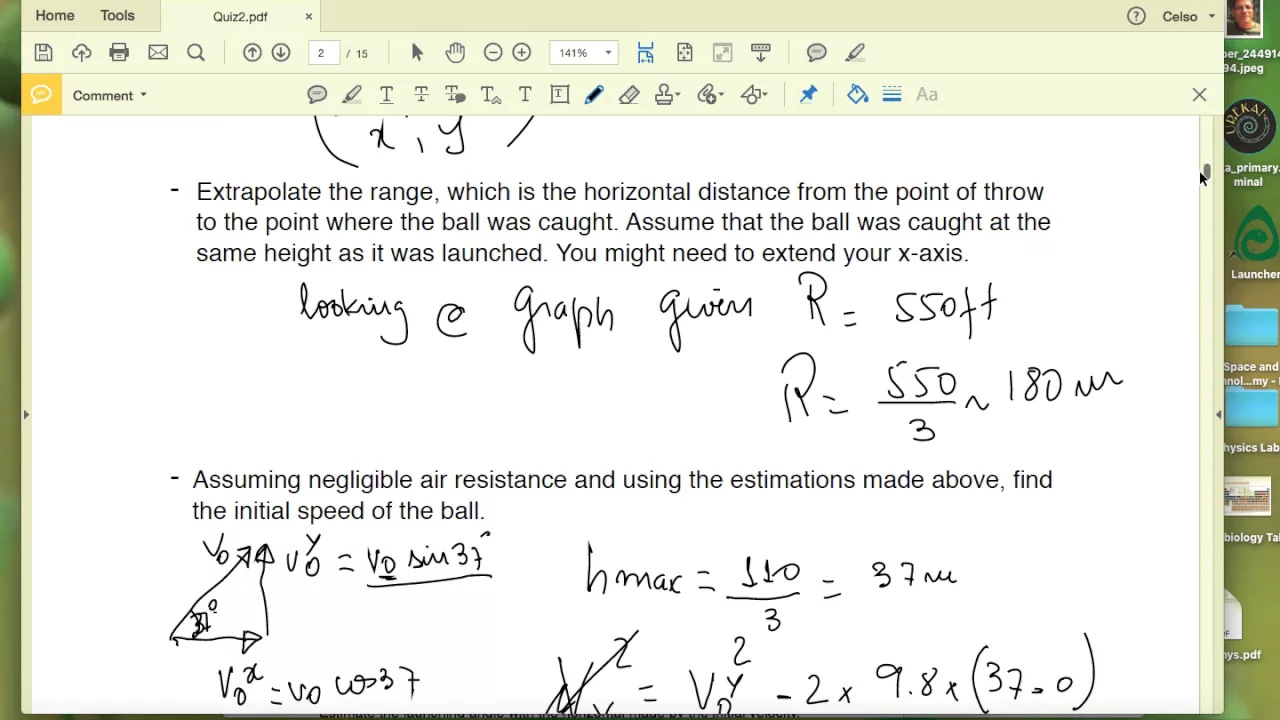1280x720 pixels.
Task: Activate the hand pan tool
Action: coord(455,53)
